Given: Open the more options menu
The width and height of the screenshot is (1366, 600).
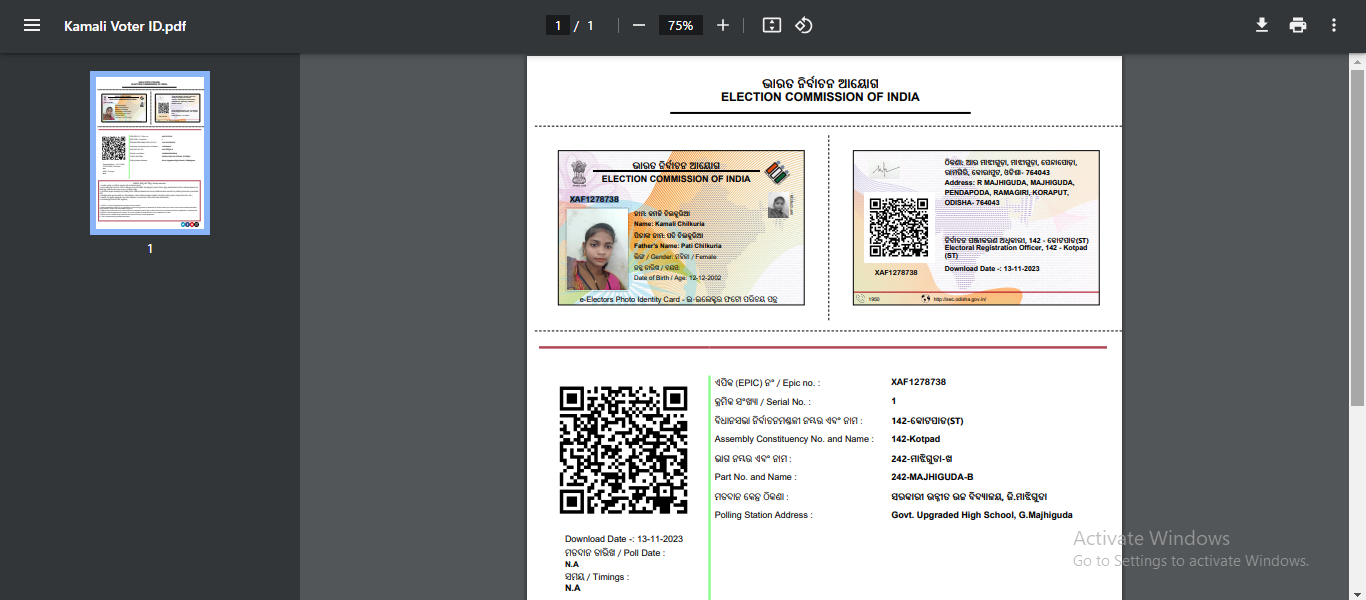Looking at the screenshot, I should point(1334,24).
